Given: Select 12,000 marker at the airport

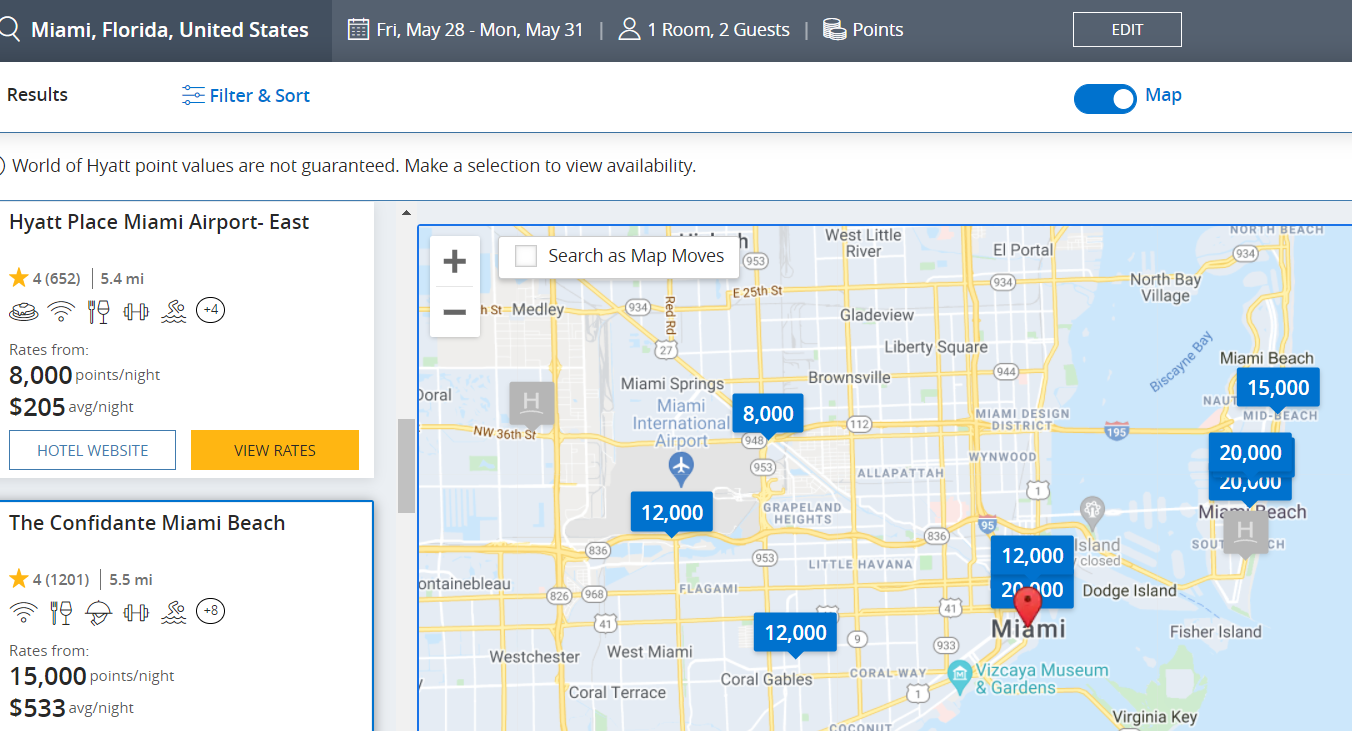Looking at the screenshot, I should [x=672, y=513].
